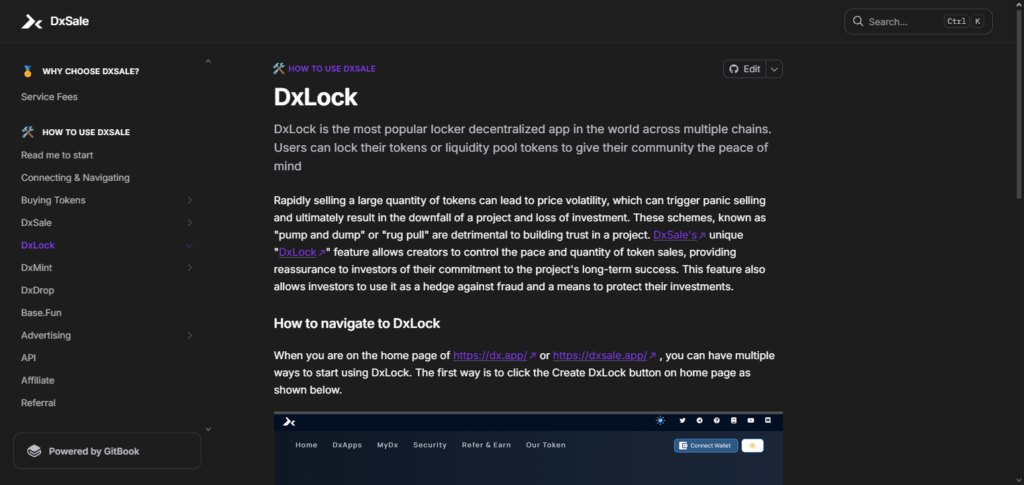Expand the DxMint sidebar chevron
Screen dimensions: 1024x485
189,268
